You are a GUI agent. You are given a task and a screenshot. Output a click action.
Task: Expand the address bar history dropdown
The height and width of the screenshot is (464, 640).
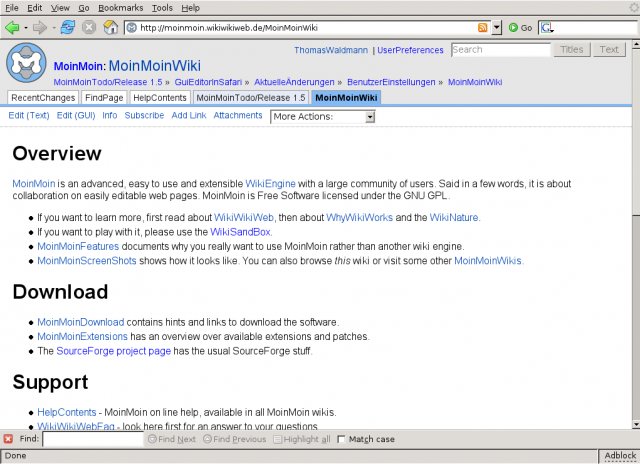tap(498, 27)
